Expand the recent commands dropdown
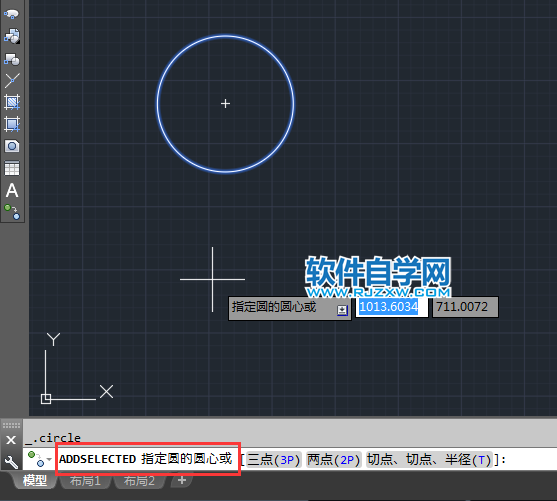The image size is (557, 501). pyautogui.click(x=39, y=459)
